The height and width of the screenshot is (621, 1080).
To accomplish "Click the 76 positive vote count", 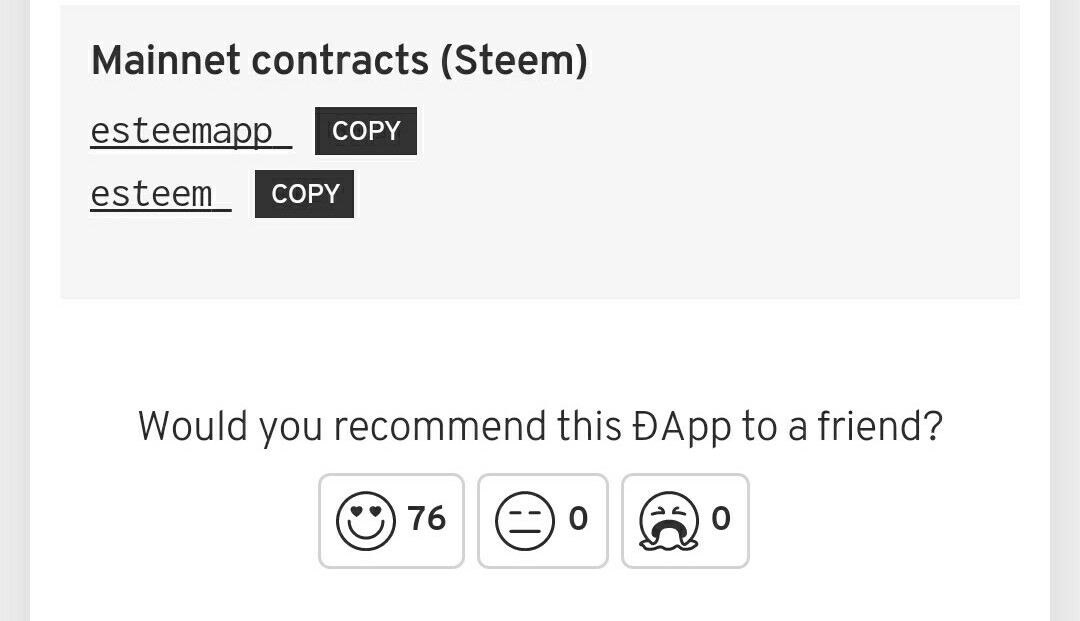I will pos(426,519).
